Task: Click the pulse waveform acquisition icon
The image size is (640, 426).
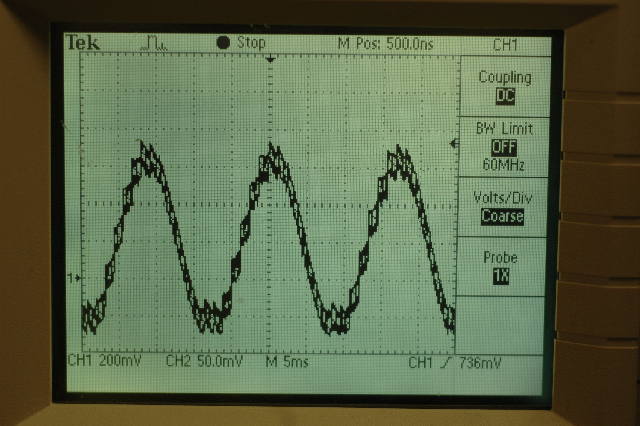Action: (x=157, y=43)
